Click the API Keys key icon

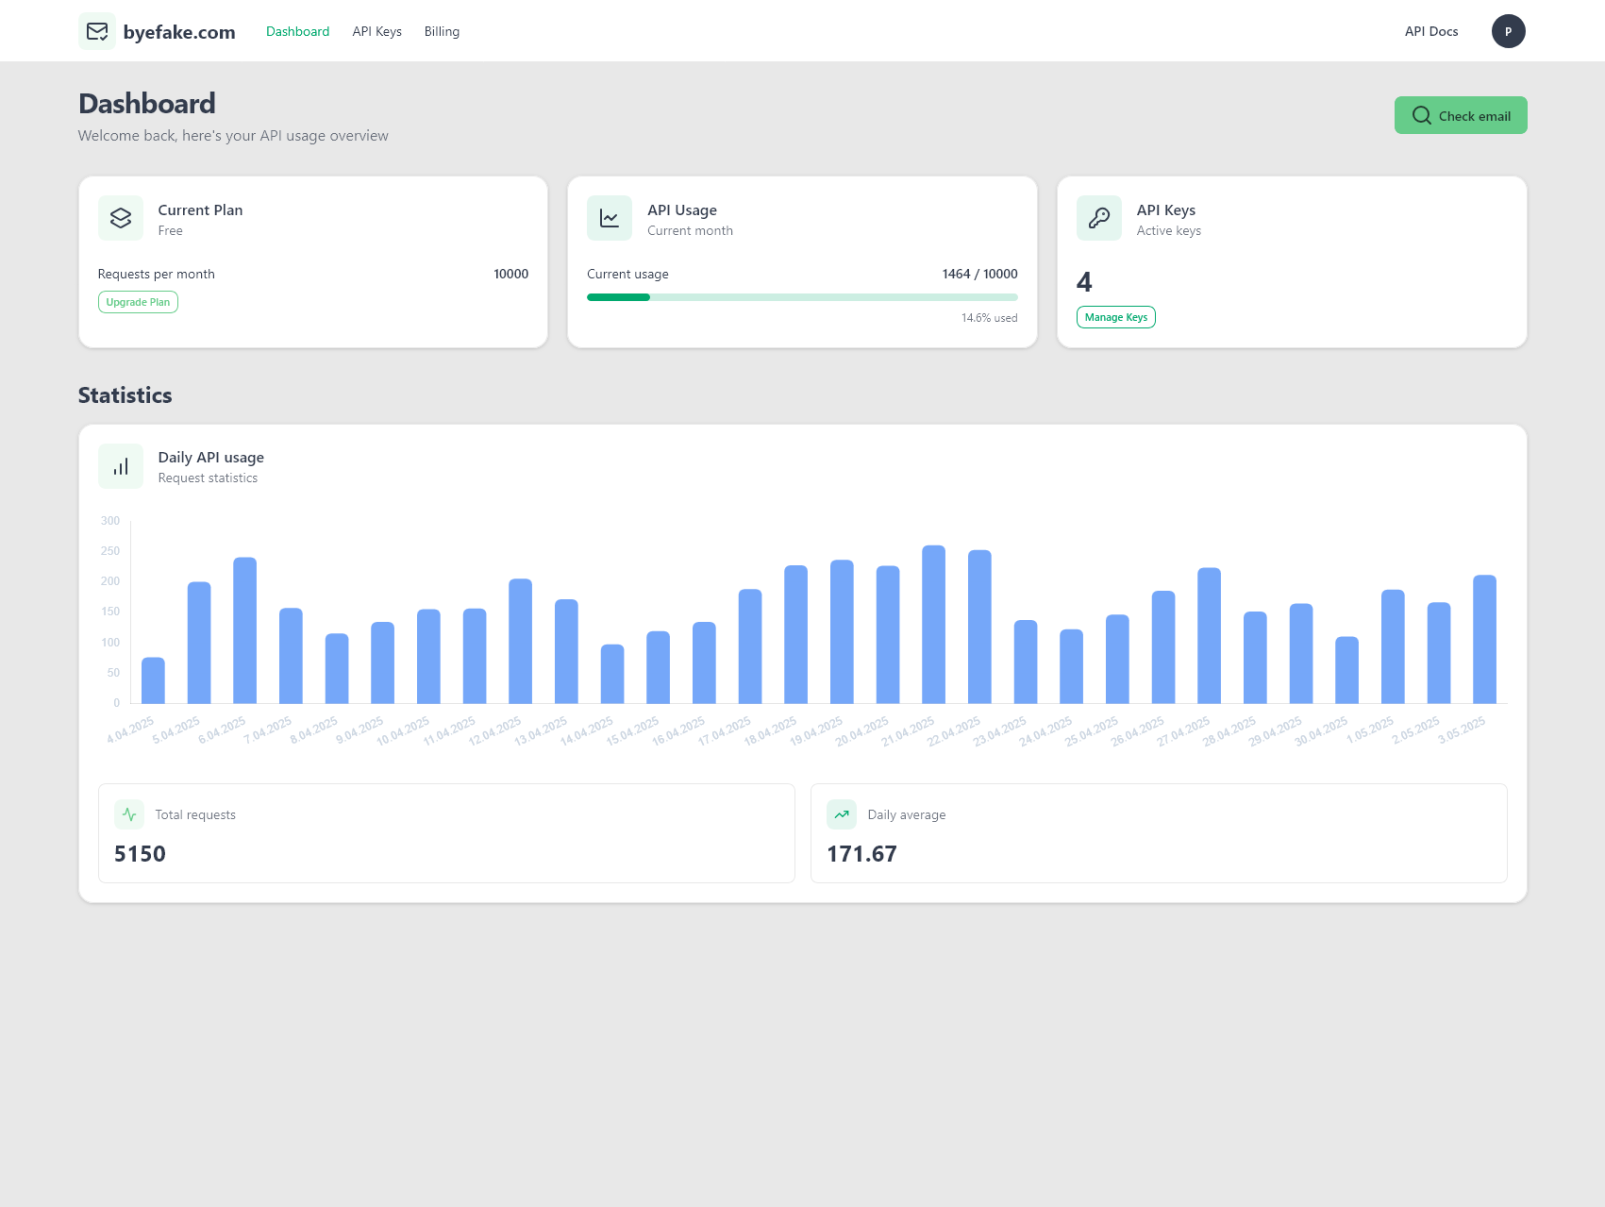point(1099,218)
